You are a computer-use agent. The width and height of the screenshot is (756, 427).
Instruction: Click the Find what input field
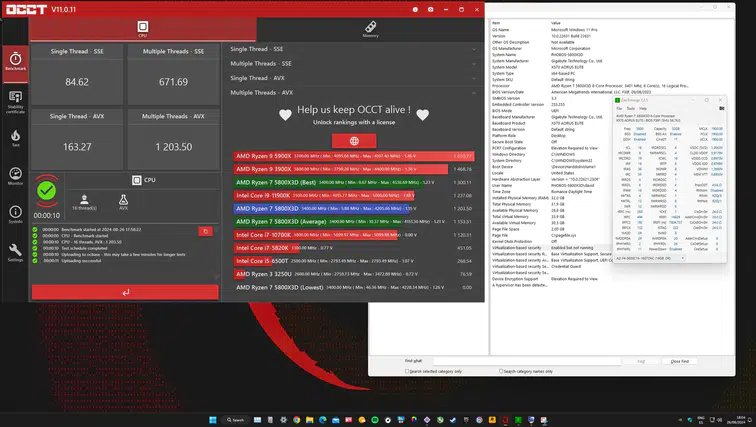tap(526, 361)
